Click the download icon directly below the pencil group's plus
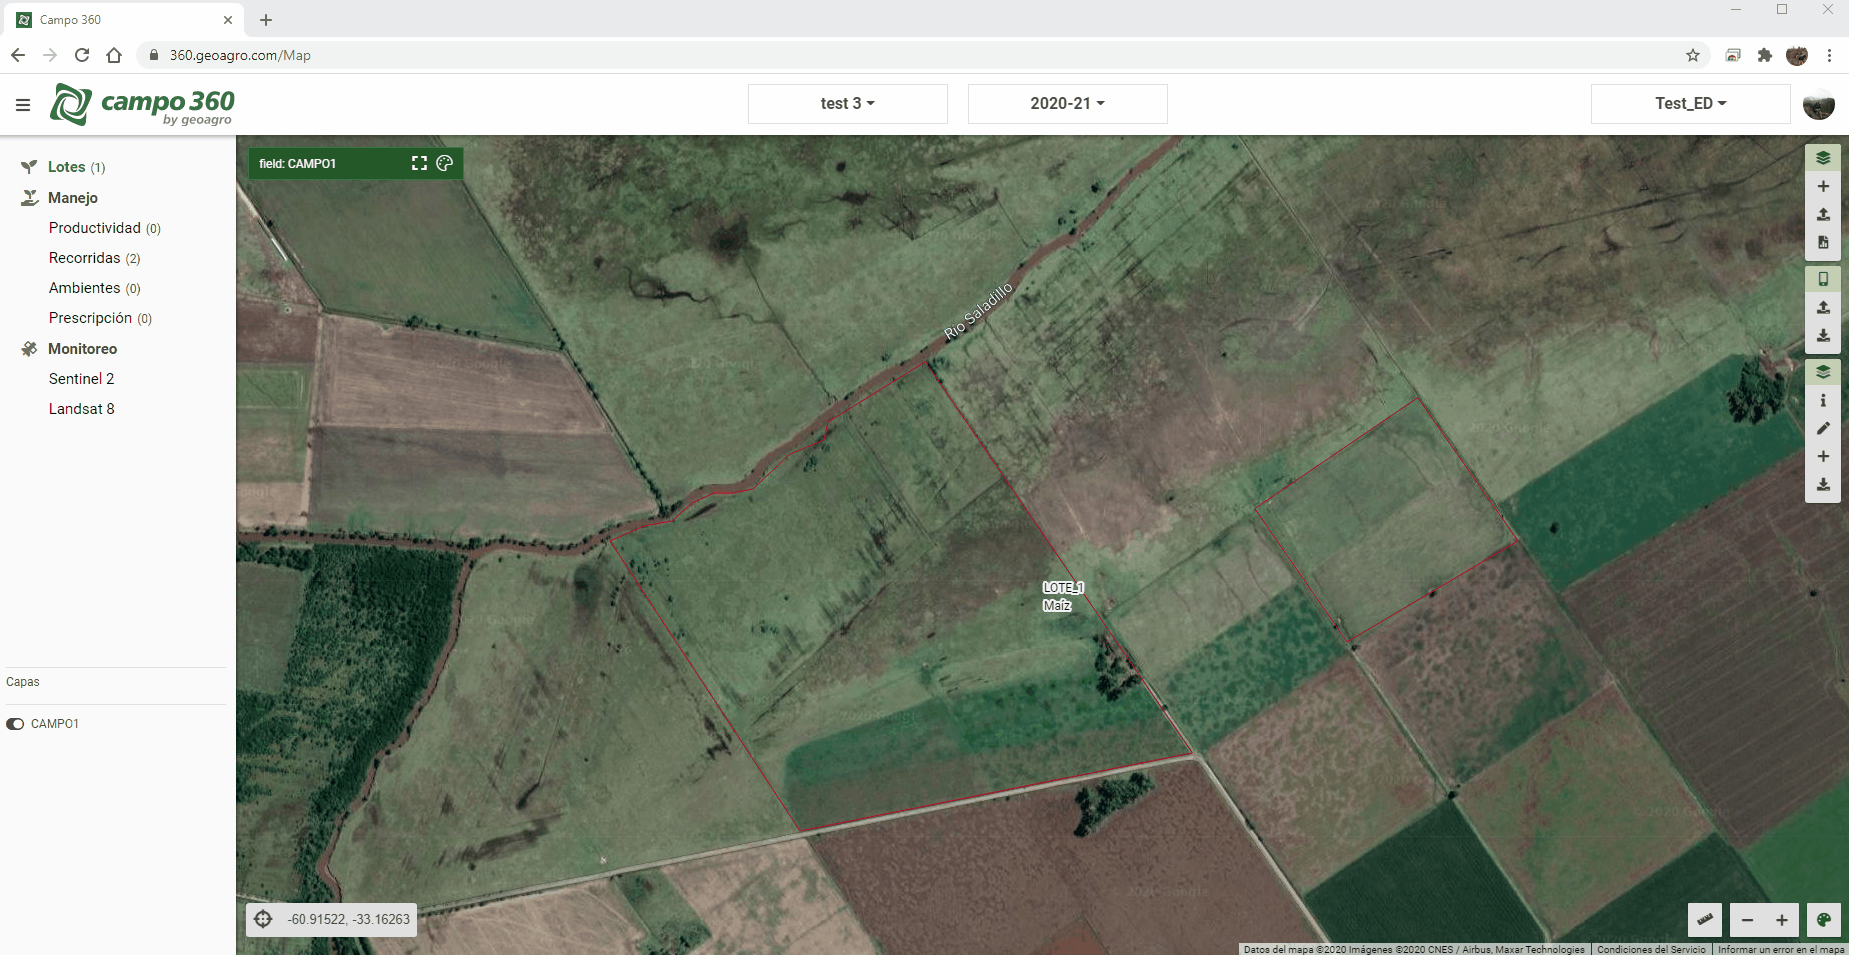The image size is (1849, 955). coord(1823,485)
